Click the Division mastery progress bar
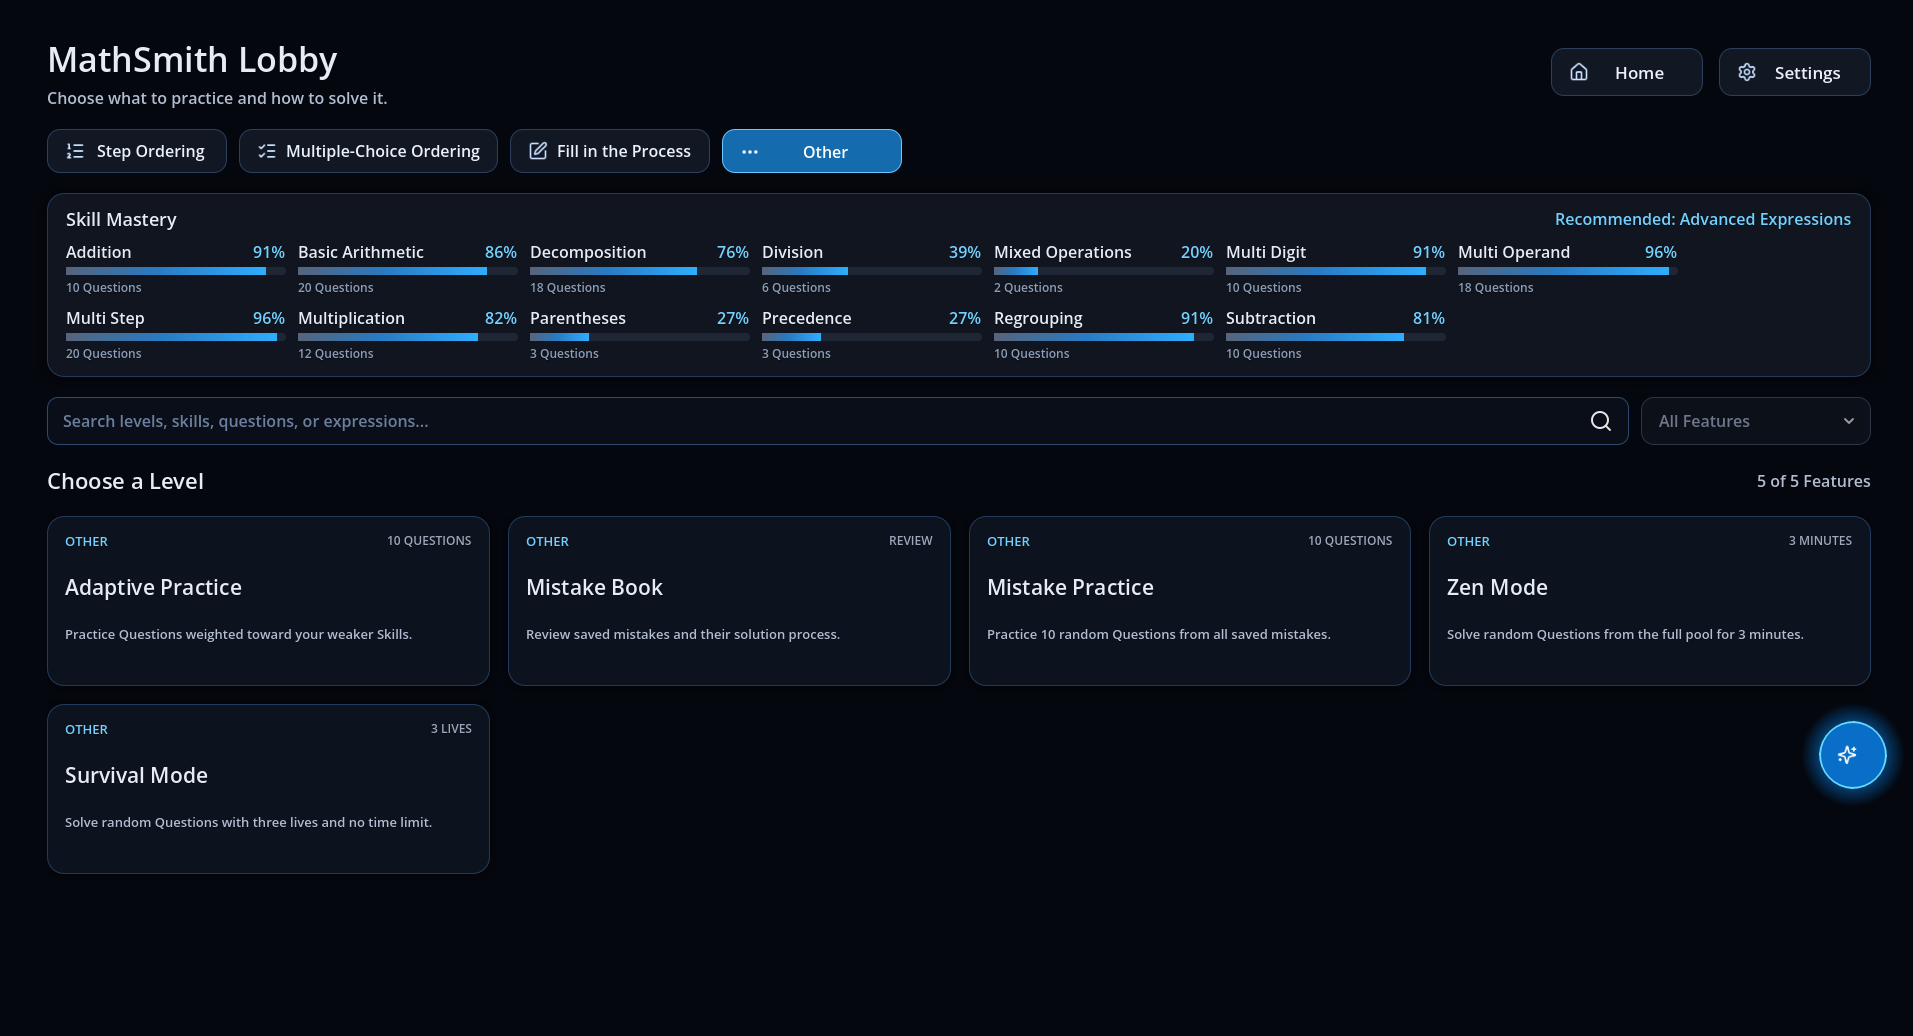Image resolution: width=1913 pixels, height=1036 pixels. click(872, 271)
